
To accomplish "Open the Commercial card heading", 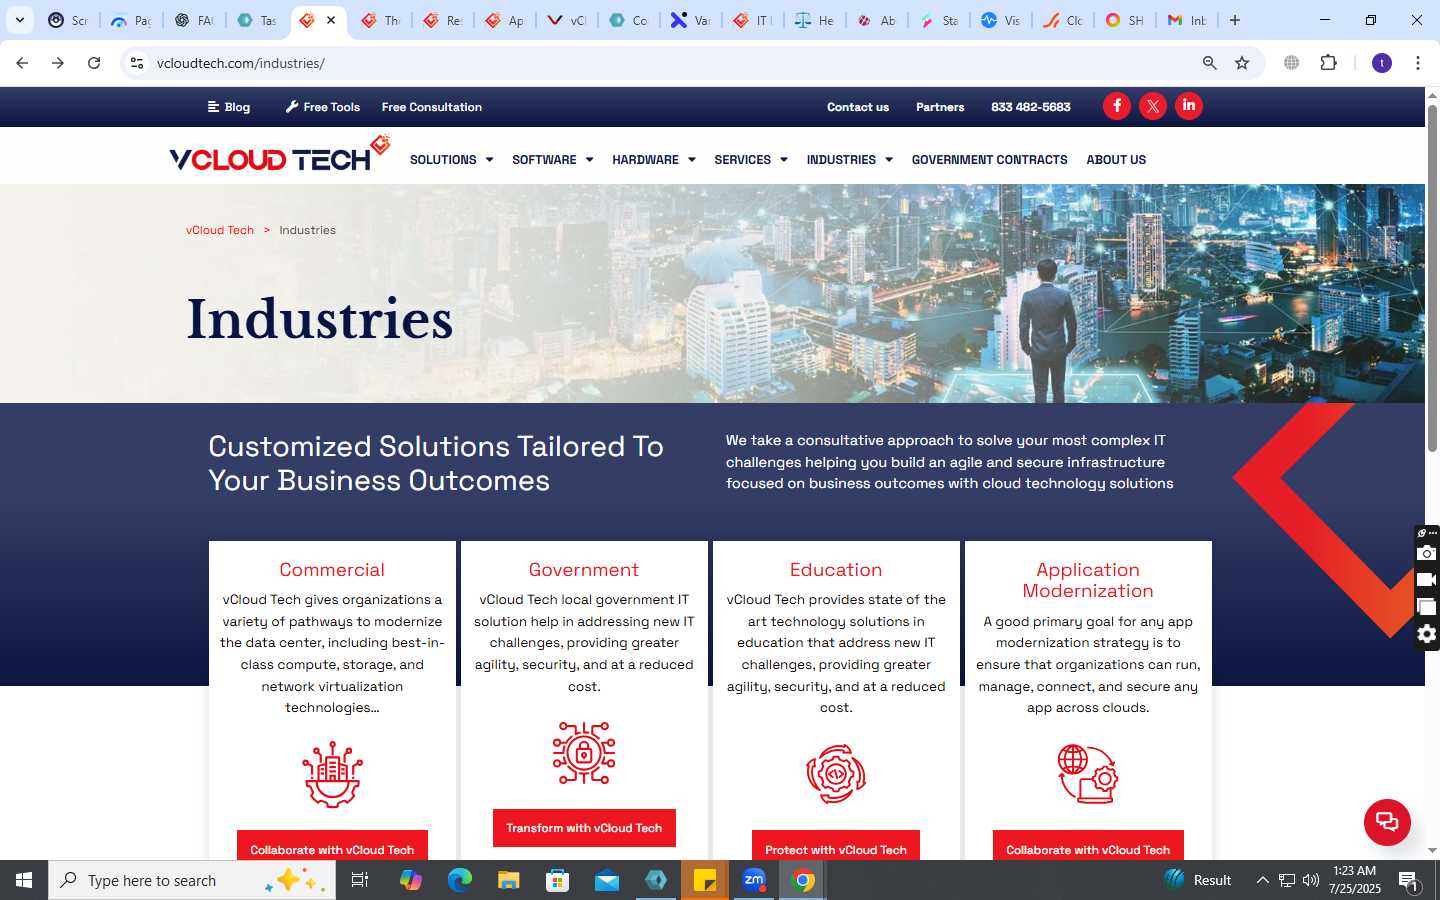I will pyautogui.click(x=332, y=570).
